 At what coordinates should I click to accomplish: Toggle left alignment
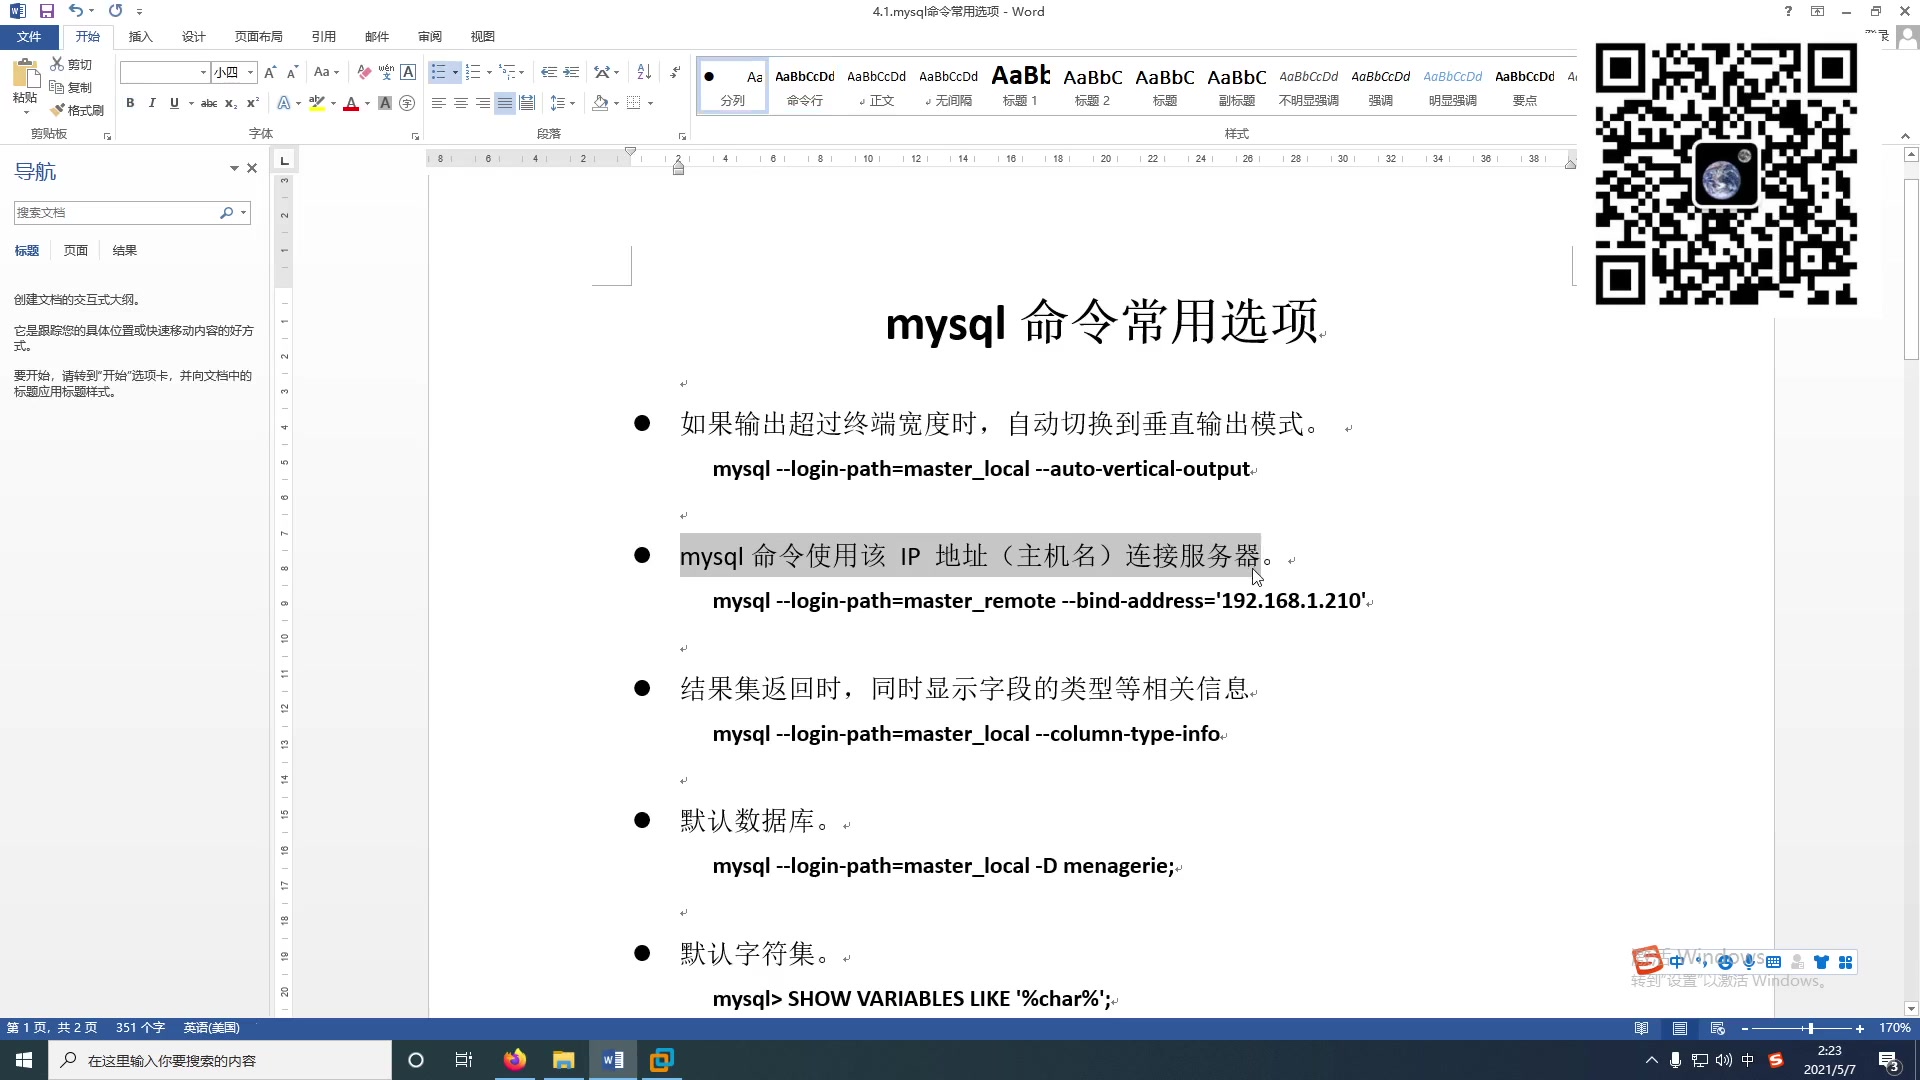[x=439, y=103]
